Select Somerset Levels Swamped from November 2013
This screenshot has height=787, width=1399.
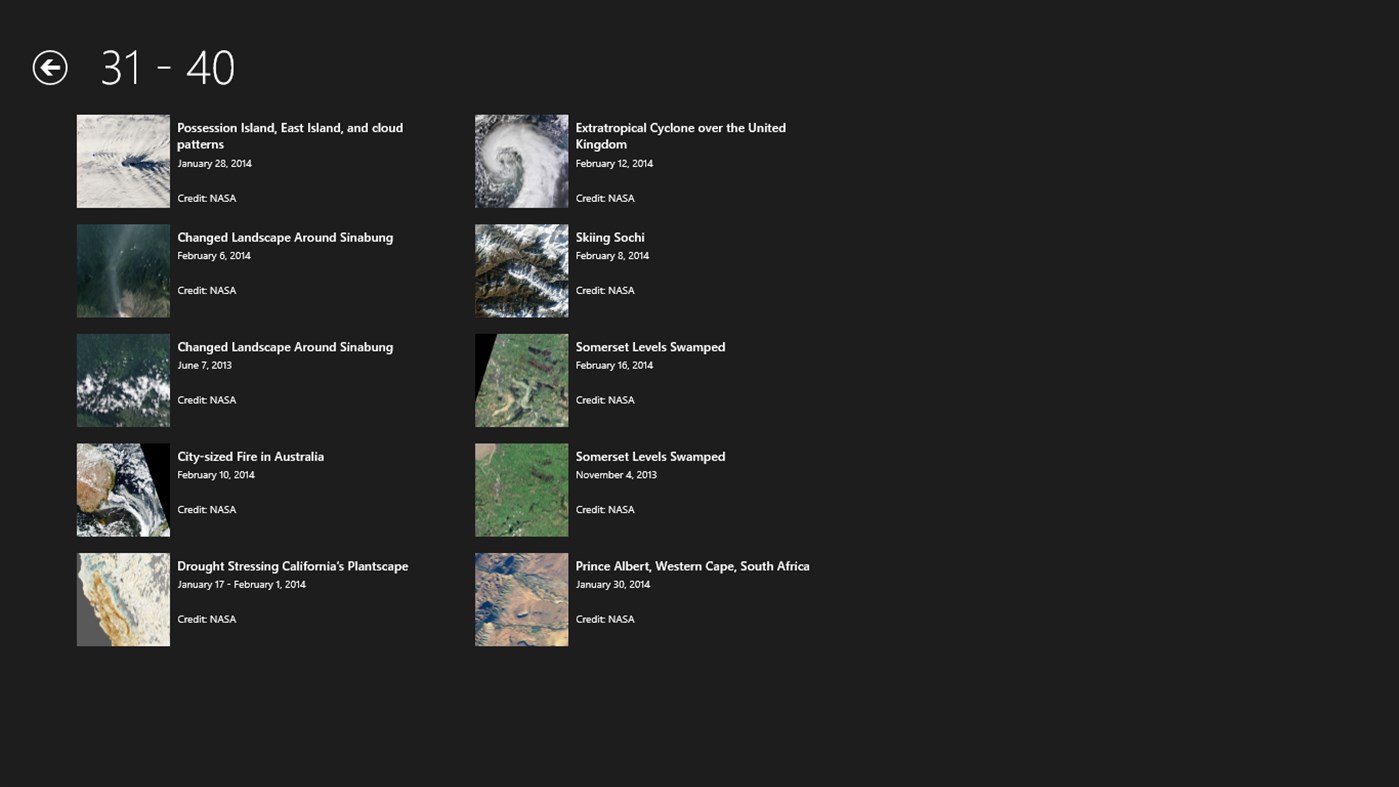click(x=650, y=456)
